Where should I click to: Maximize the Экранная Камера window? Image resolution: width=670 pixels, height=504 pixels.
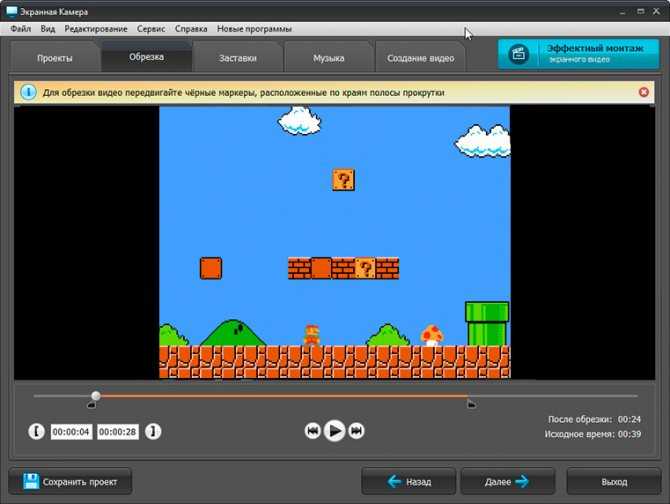[640, 12]
